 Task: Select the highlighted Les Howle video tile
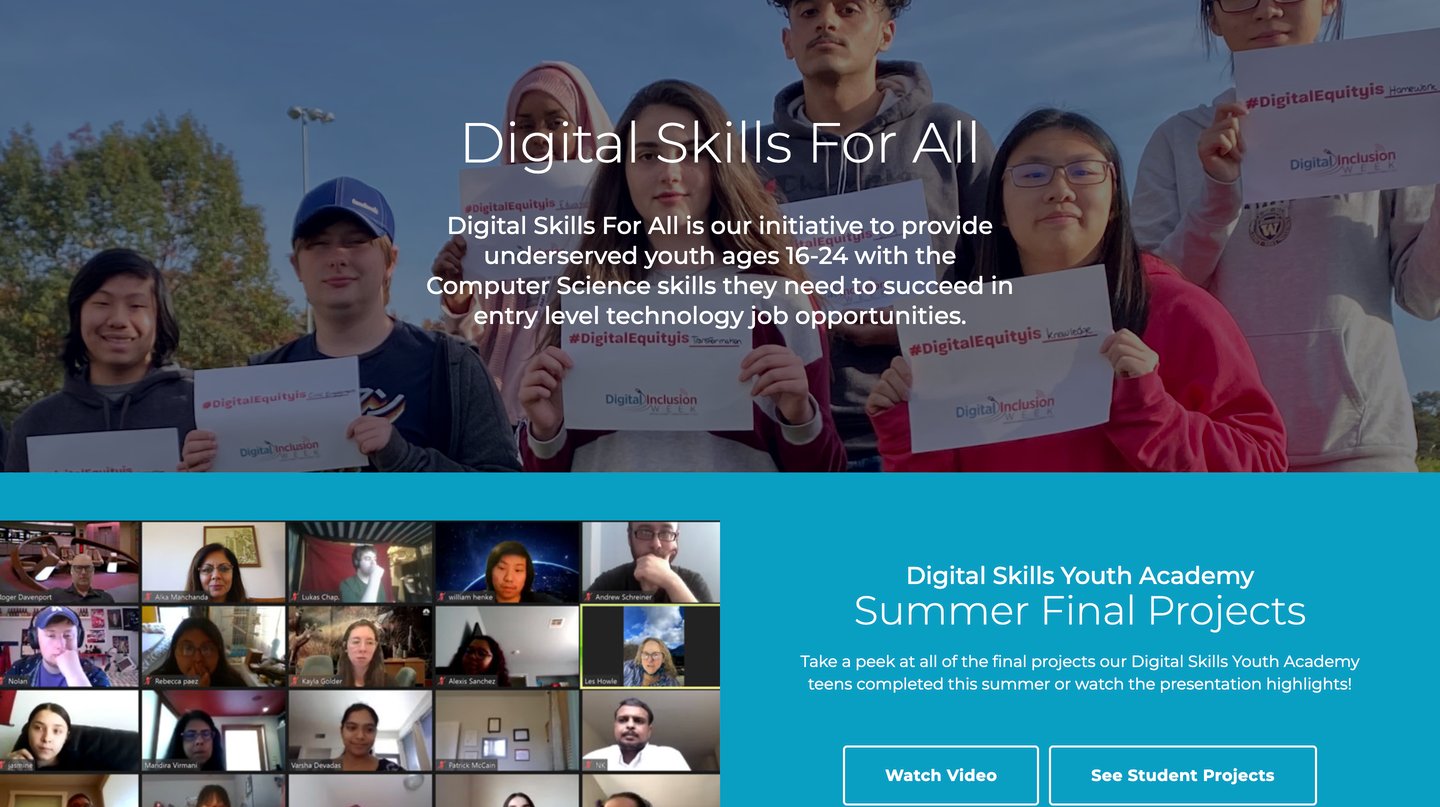coord(650,646)
